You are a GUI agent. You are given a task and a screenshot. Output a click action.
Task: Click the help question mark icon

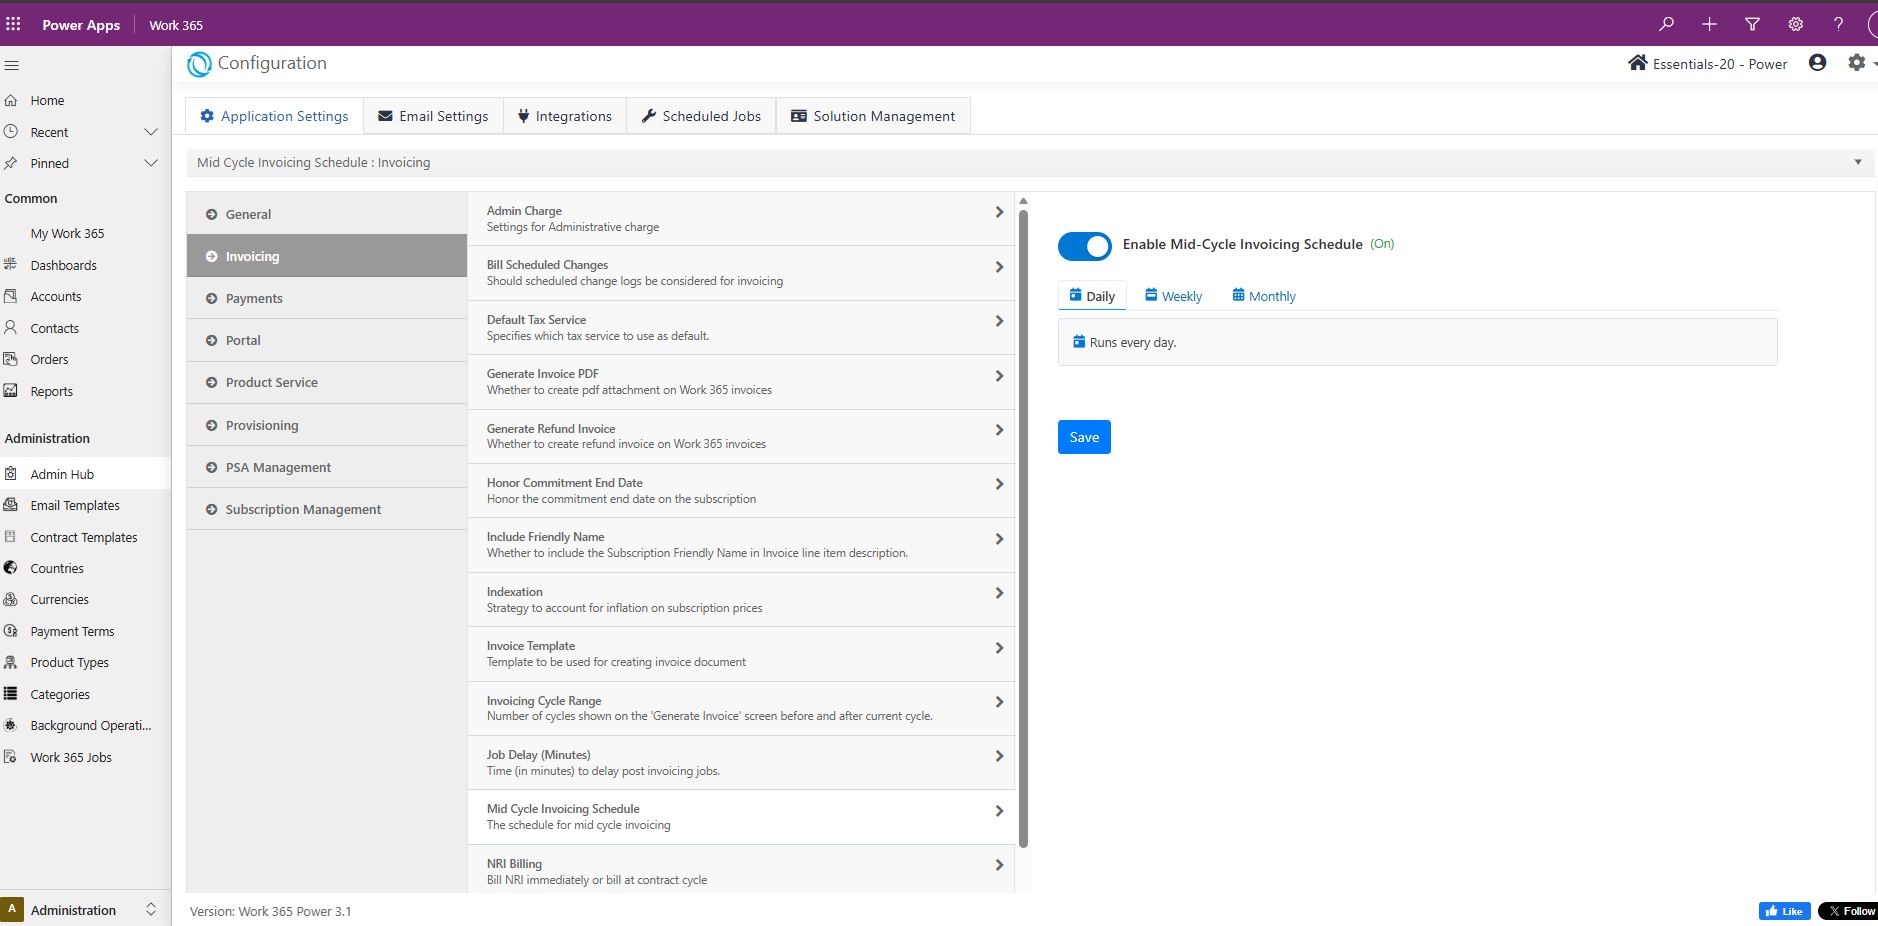(1838, 24)
